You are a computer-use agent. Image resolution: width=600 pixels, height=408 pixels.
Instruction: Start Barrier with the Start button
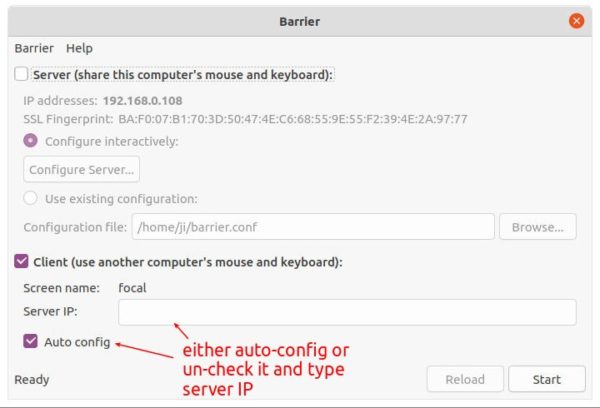pyautogui.click(x=547, y=379)
